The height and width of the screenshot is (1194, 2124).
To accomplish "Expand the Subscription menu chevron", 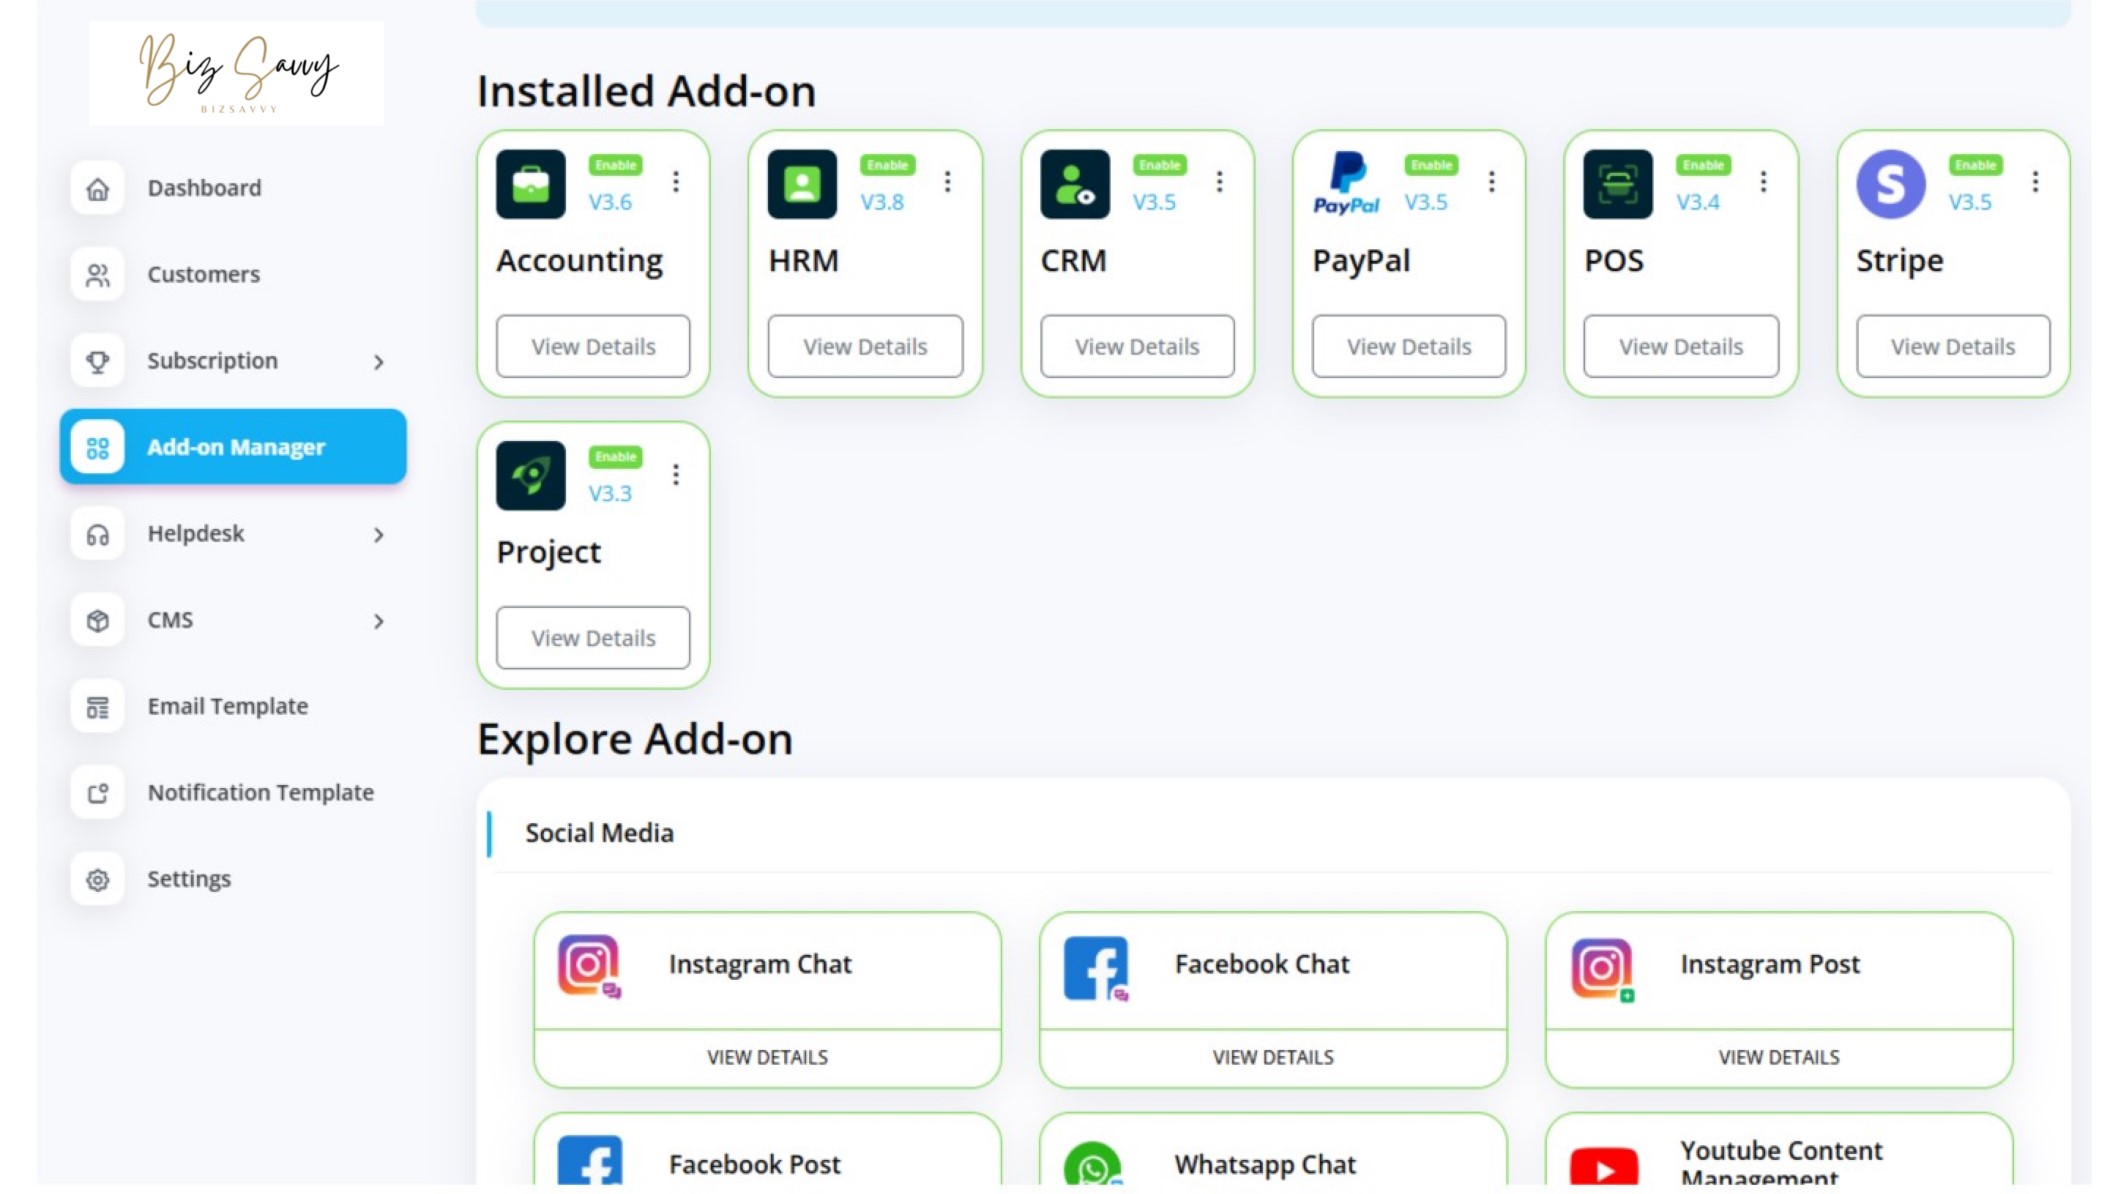I will click(x=379, y=362).
